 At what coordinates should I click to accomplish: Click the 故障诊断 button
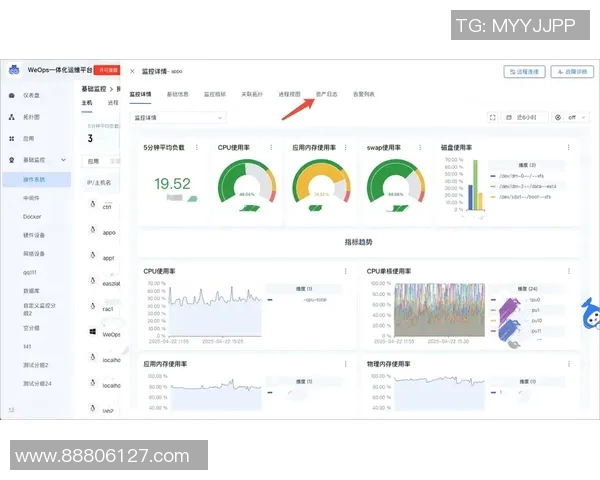572,72
